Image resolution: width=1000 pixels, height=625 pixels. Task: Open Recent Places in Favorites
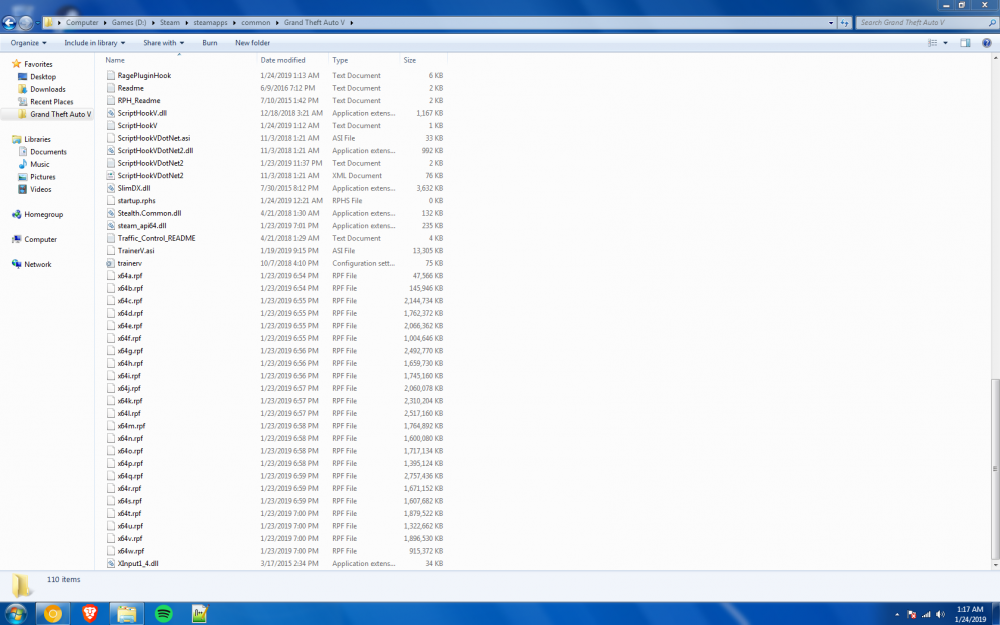click(52, 101)
